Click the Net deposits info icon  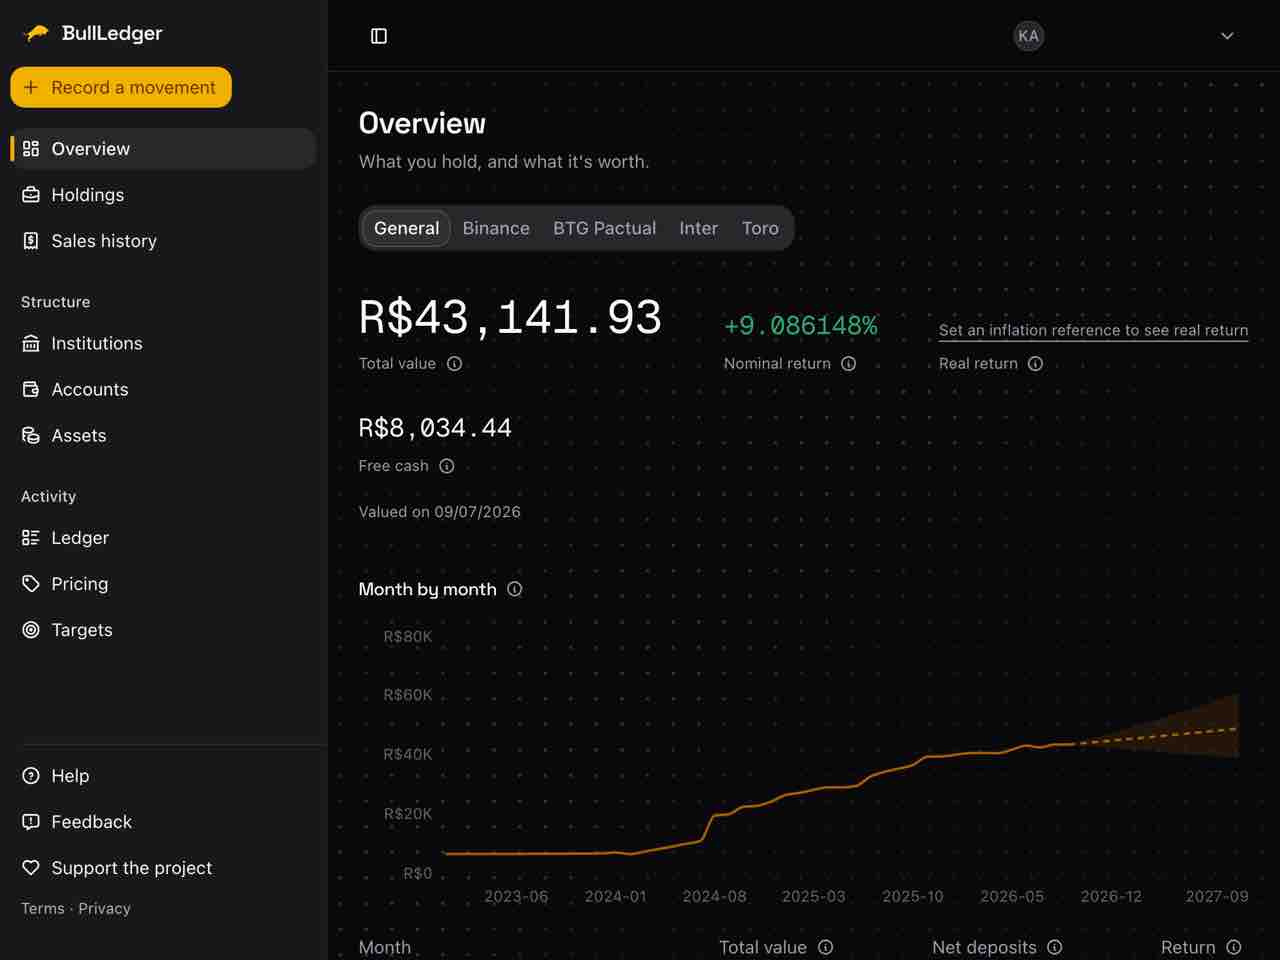tap(1055, 947)
